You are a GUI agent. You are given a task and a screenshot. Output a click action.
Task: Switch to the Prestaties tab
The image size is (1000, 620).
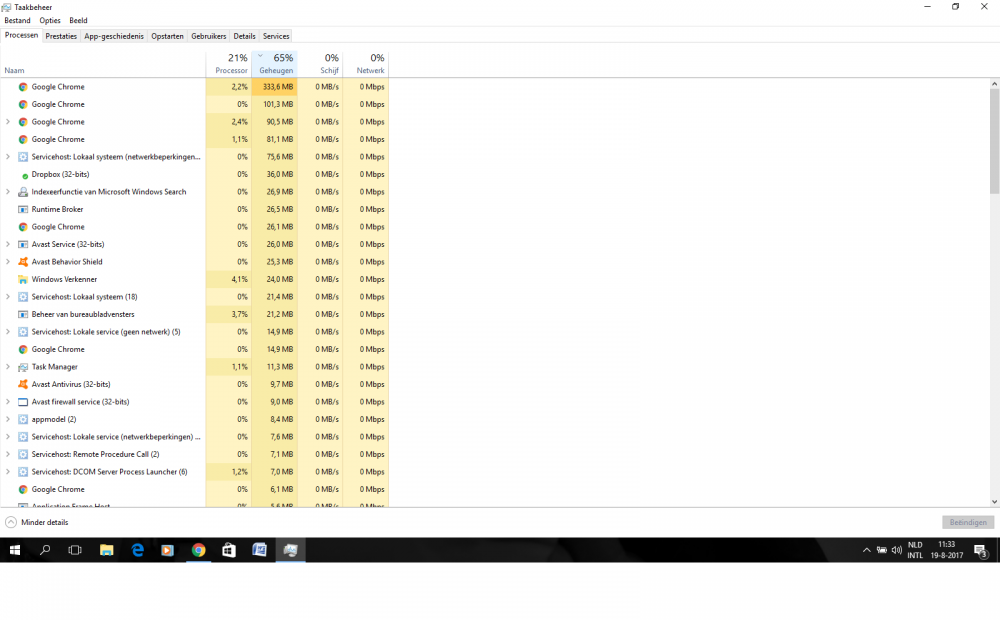pyautogui.click(x=61, y=36)
